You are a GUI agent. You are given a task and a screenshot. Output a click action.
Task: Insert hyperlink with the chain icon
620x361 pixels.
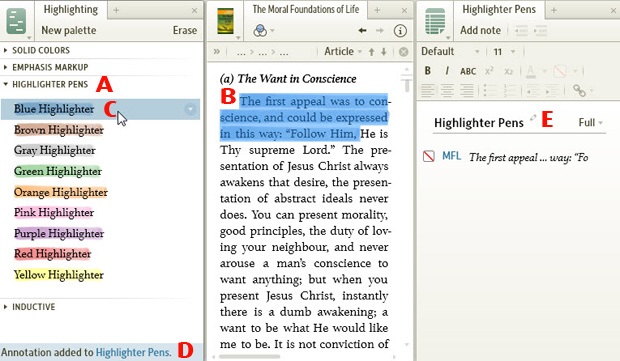tap(579, 91)
